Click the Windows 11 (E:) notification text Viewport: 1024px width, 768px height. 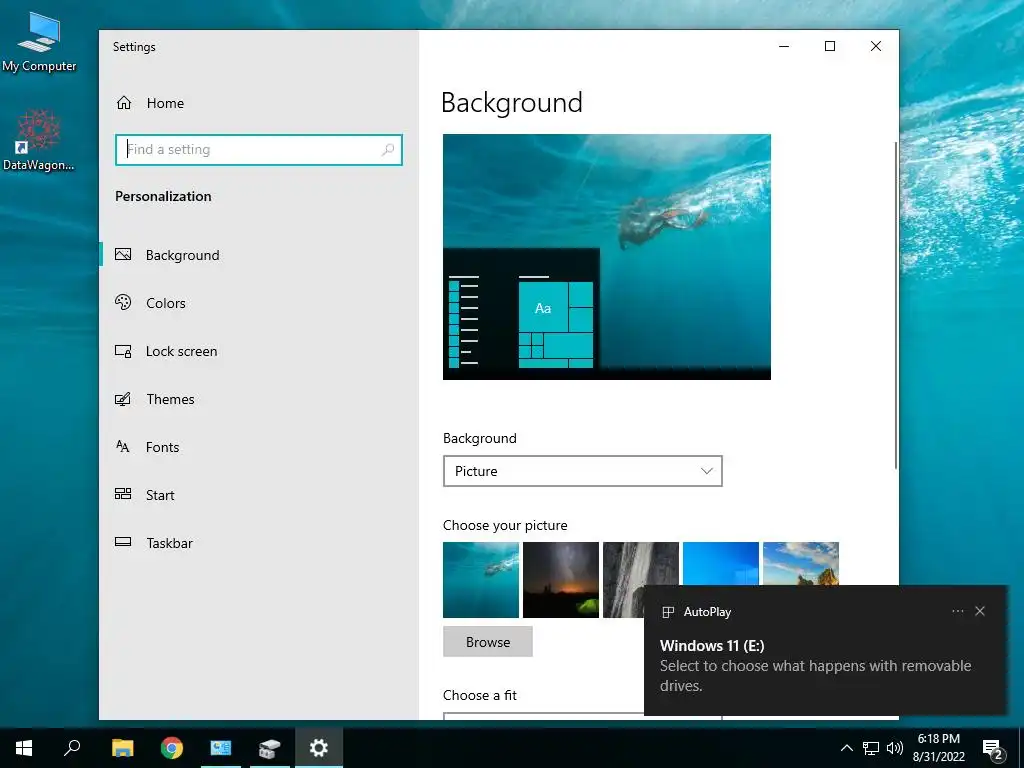pos(712,646)
